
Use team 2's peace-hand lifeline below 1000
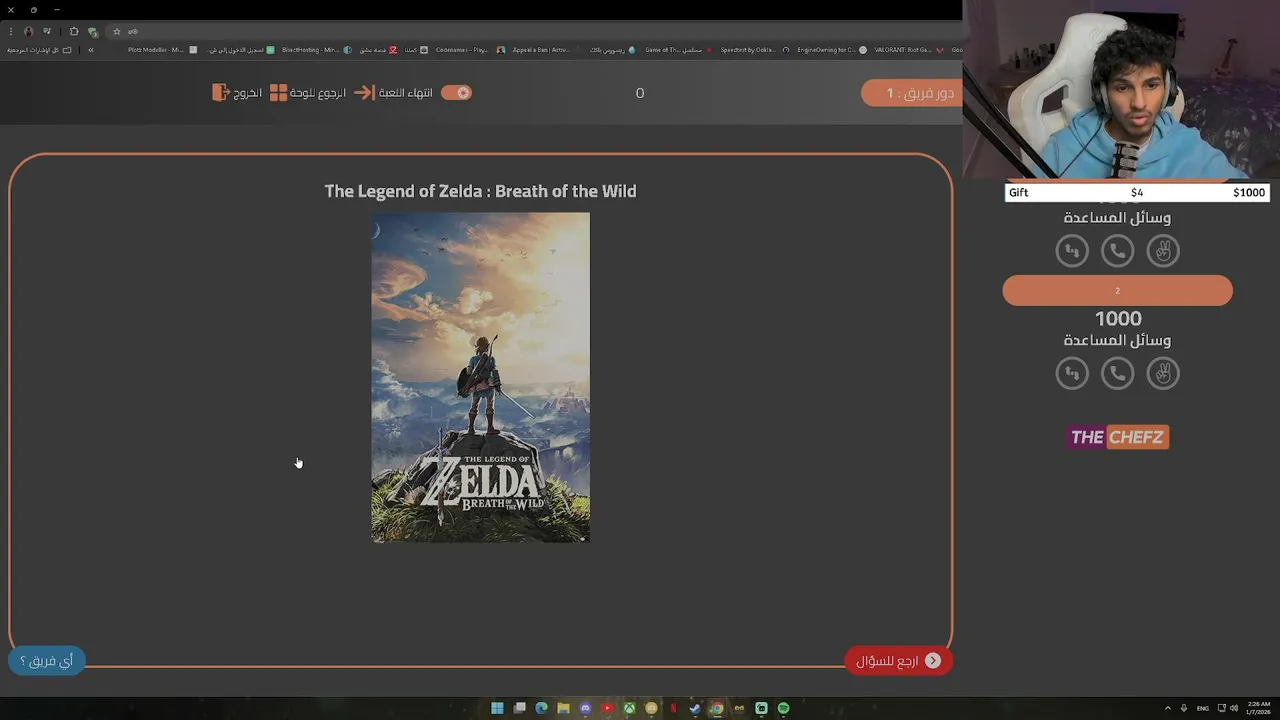click(x=1163, y=373)
